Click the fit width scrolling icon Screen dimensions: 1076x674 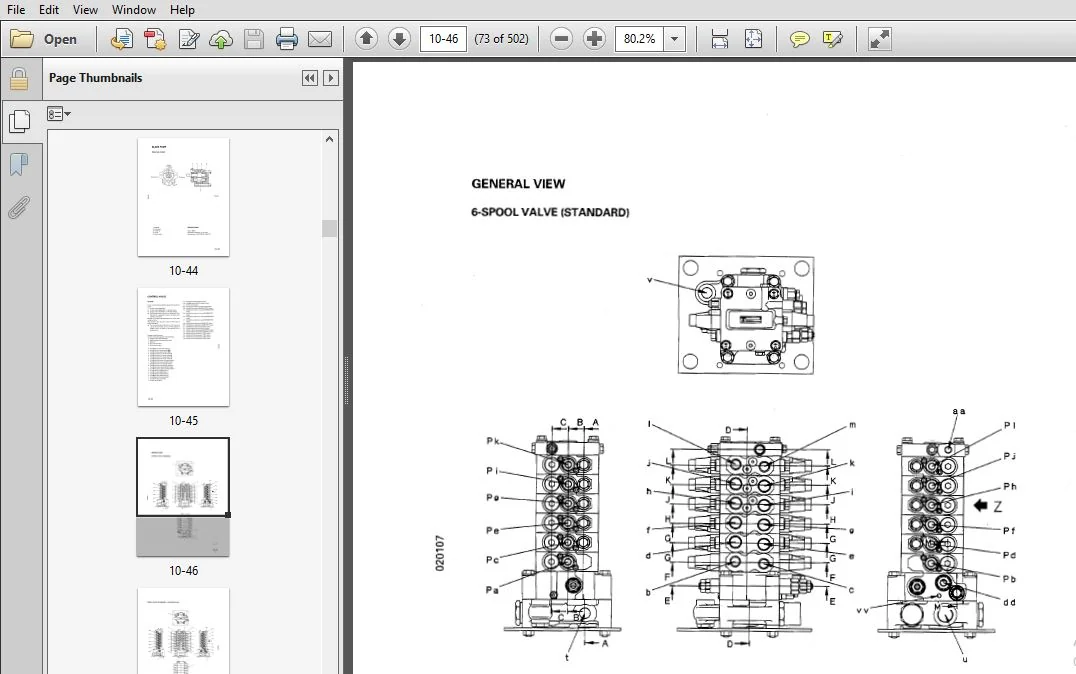tap(720, 39)
